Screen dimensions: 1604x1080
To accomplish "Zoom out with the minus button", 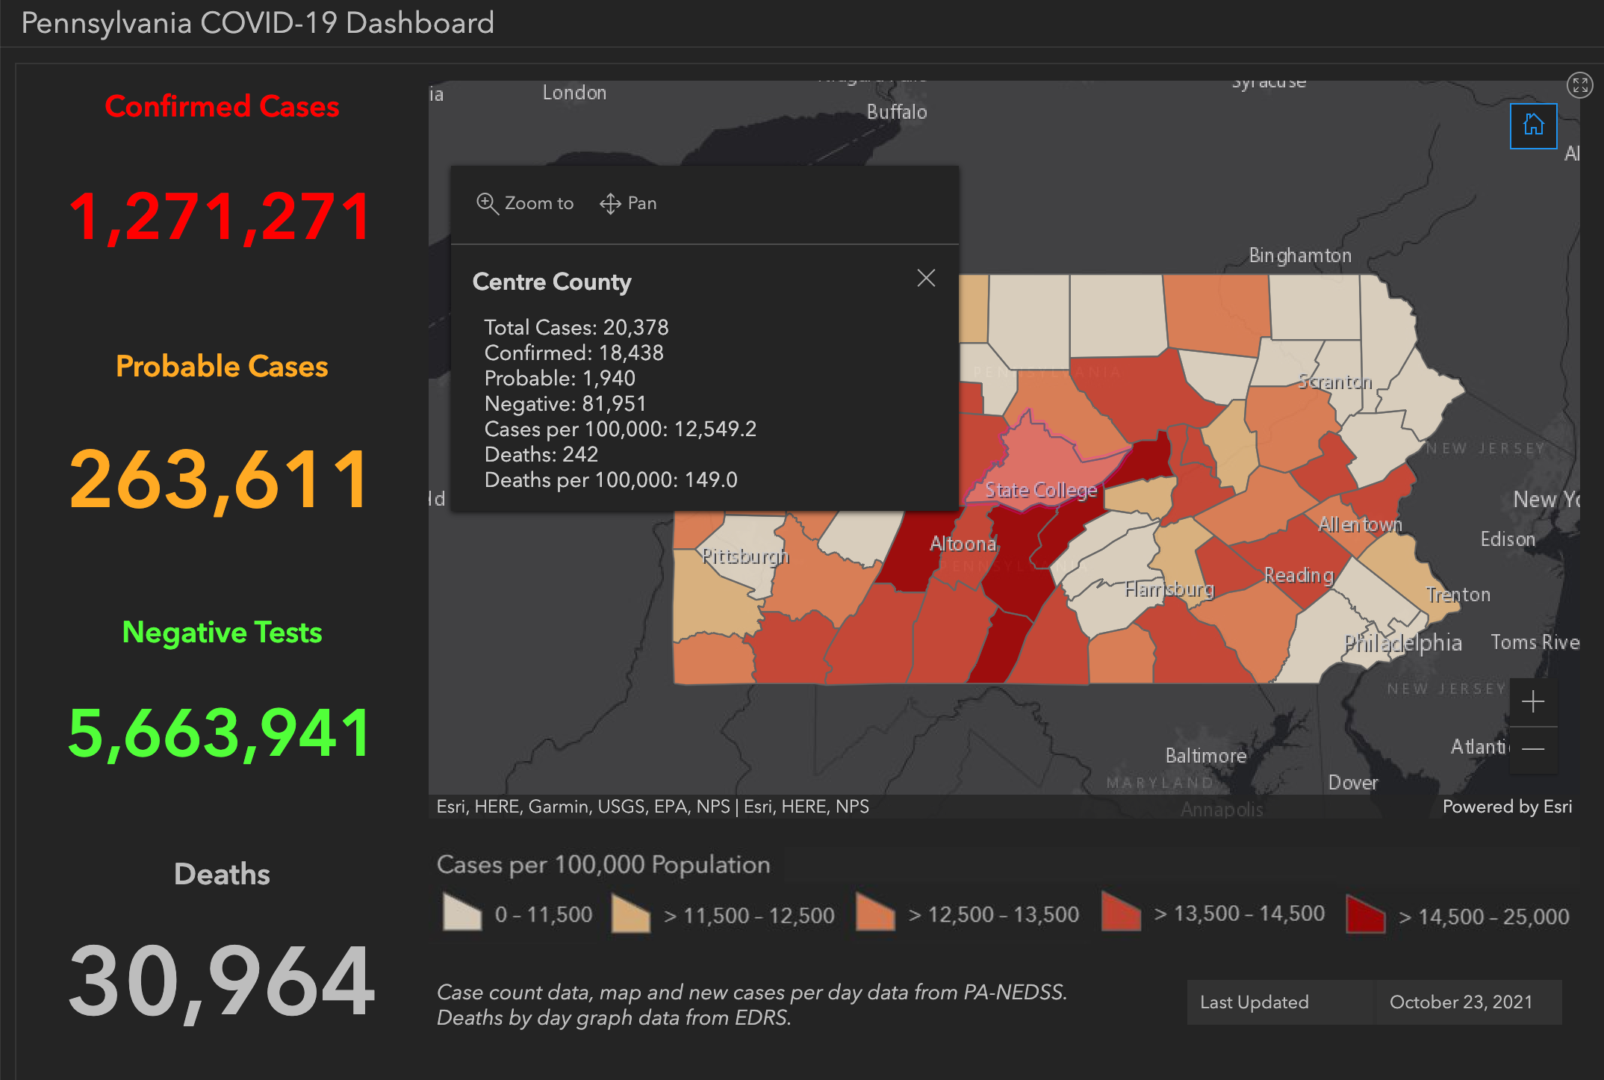I will click(x=1533, y=749).
